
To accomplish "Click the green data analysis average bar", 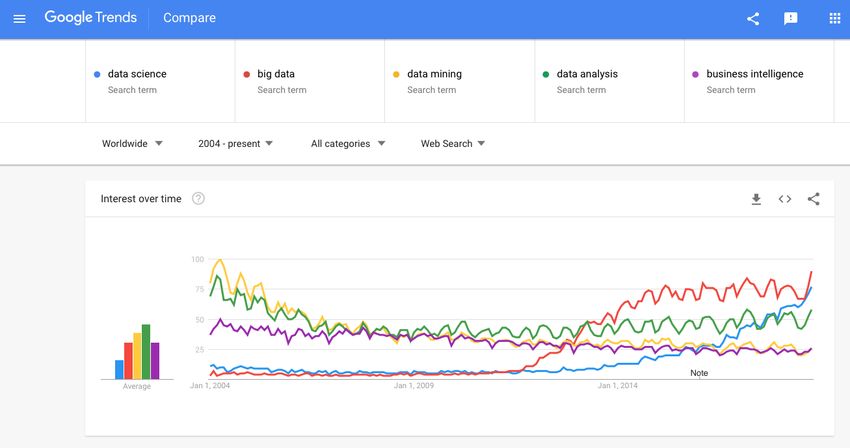I will coord(146,351).
